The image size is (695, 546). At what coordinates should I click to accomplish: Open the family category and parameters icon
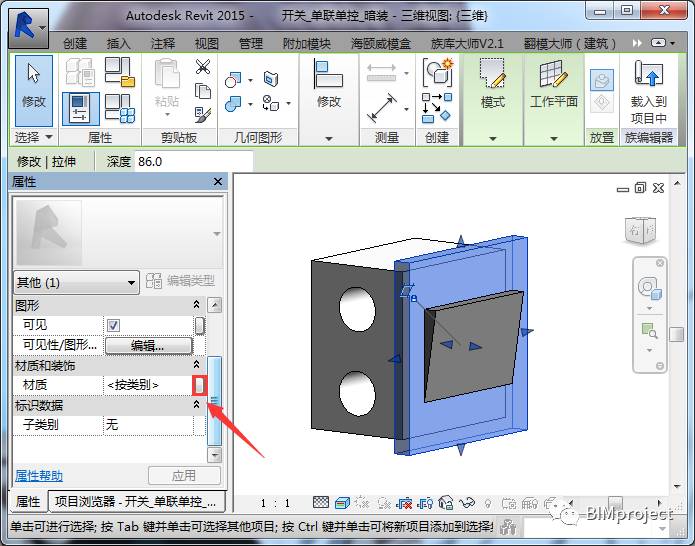(120, 72)
